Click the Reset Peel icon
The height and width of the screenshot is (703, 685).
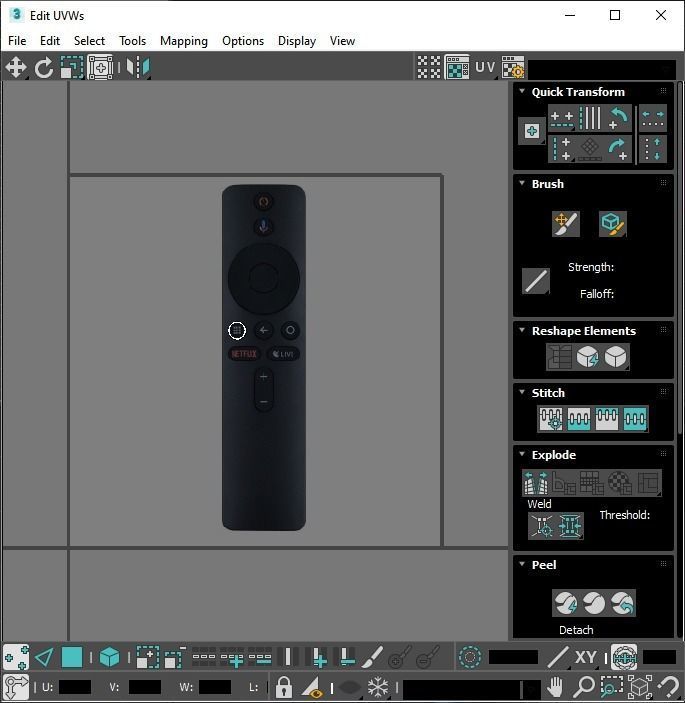[622, 603]
